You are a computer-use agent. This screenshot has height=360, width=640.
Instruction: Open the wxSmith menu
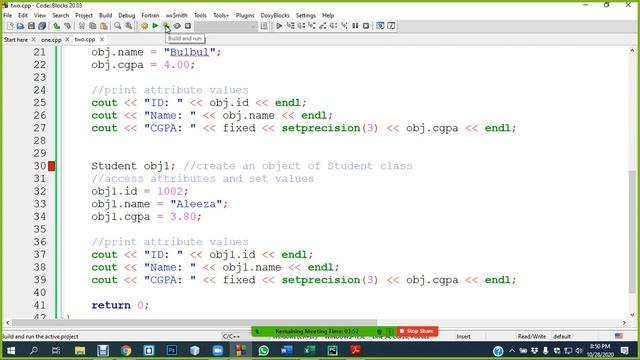click(176, 16)
